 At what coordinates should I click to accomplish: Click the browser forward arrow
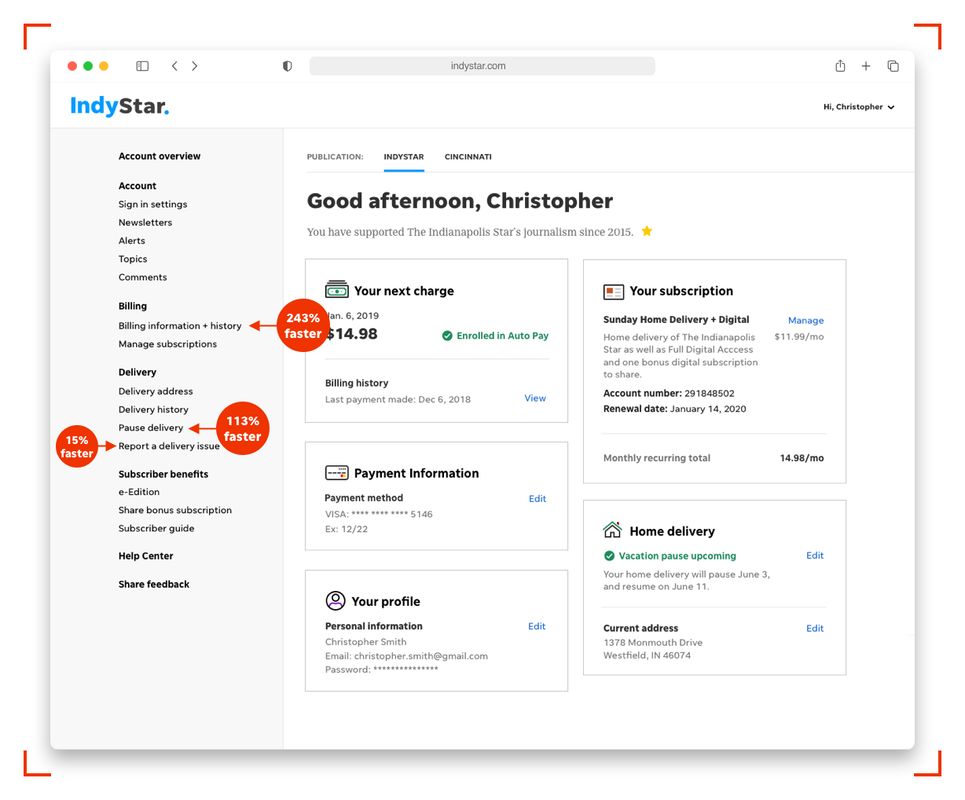click(194, 66)
